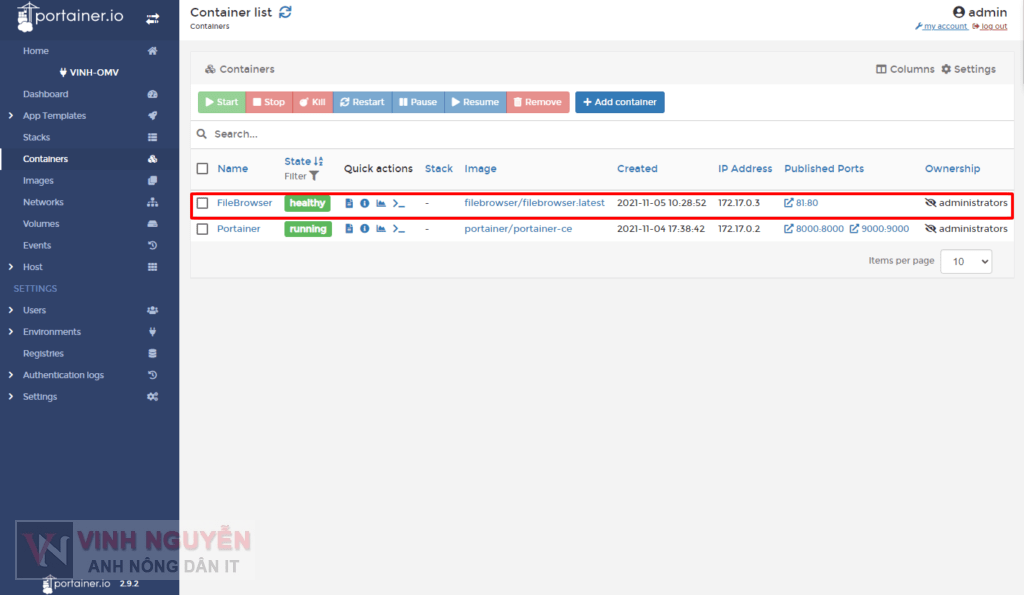Click the refresh icon beside Container list
The width and height of the screenshot is (1024, 595).
(285, 12)
